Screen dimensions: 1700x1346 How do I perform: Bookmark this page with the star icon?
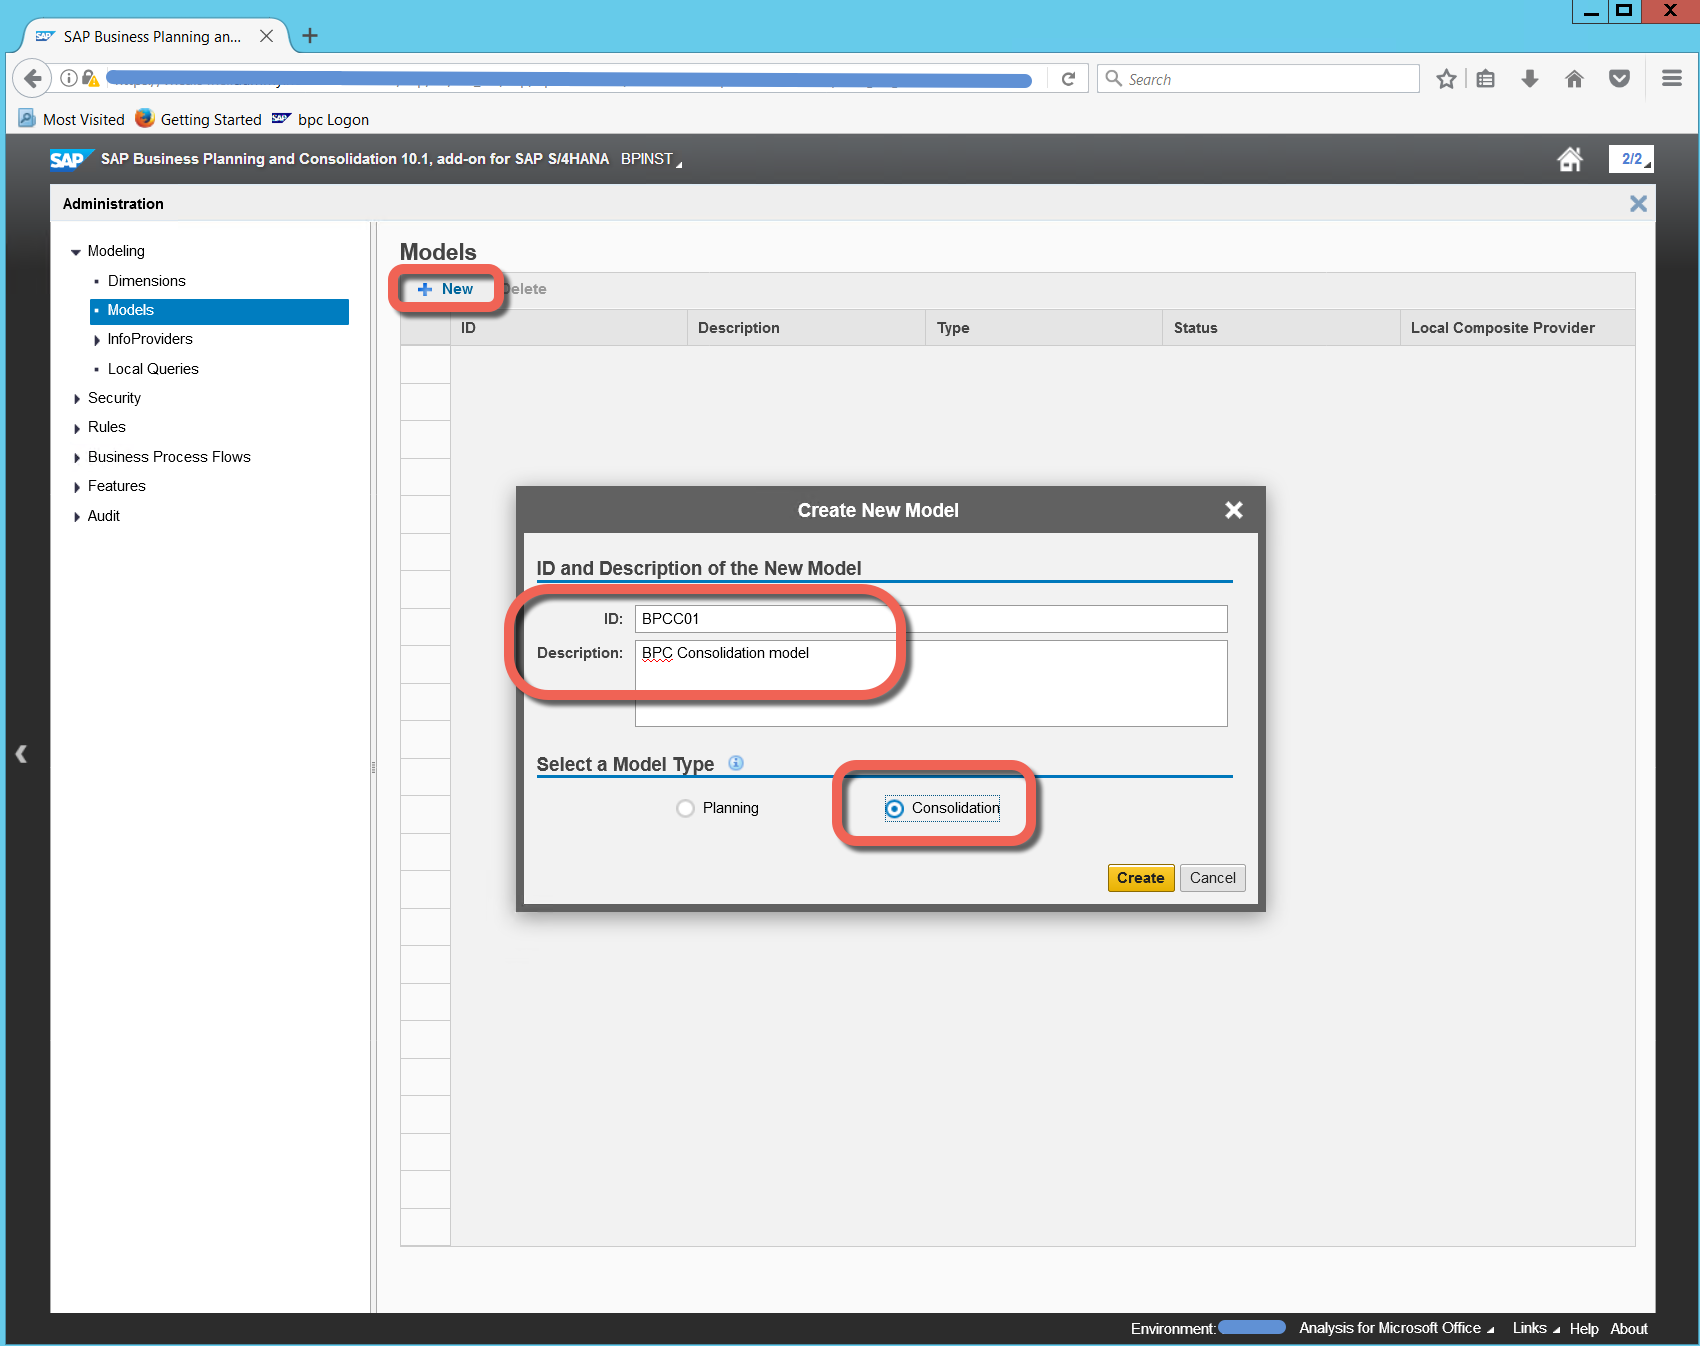(x=1445, y=79)
